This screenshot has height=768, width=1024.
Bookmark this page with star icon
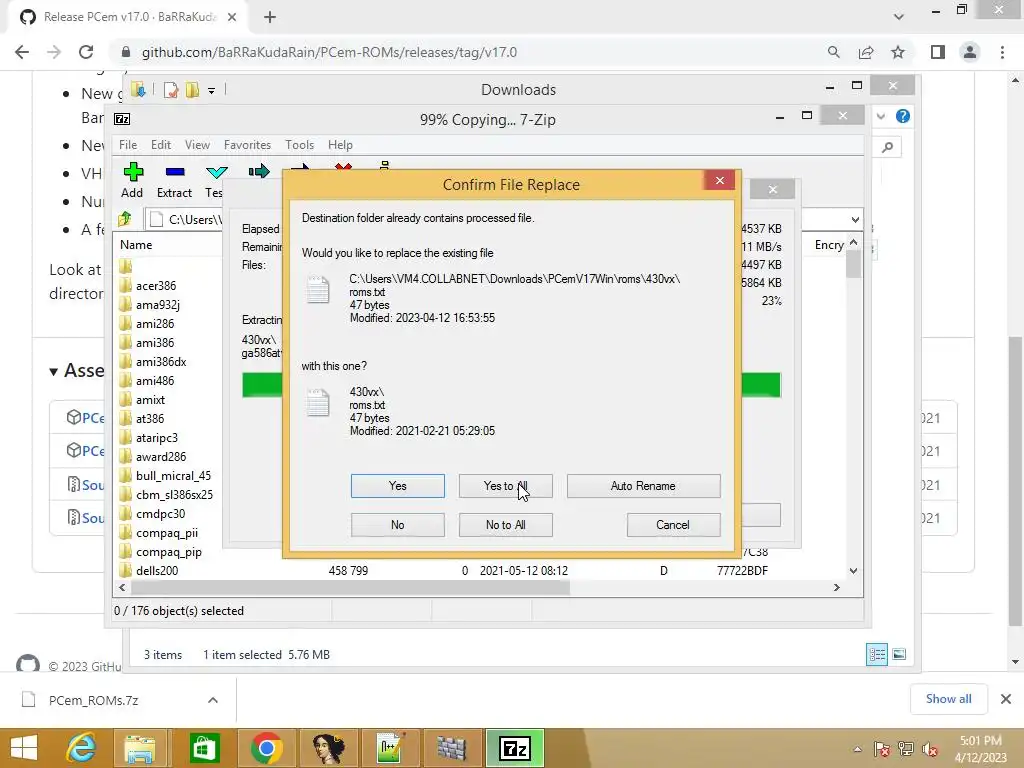tap(898, 52)
